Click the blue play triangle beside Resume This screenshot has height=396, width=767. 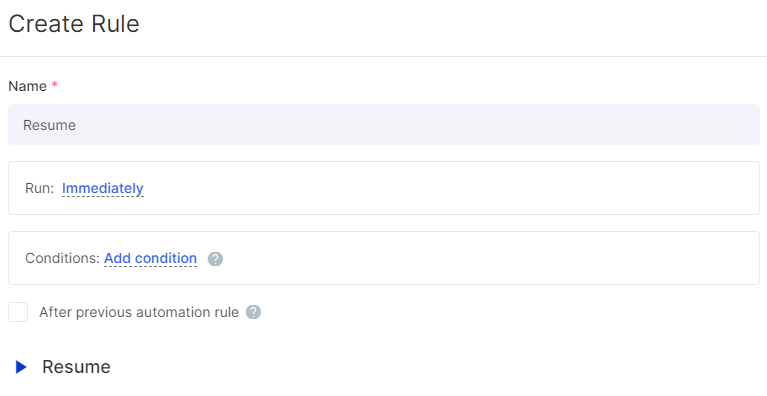point(21,367)
